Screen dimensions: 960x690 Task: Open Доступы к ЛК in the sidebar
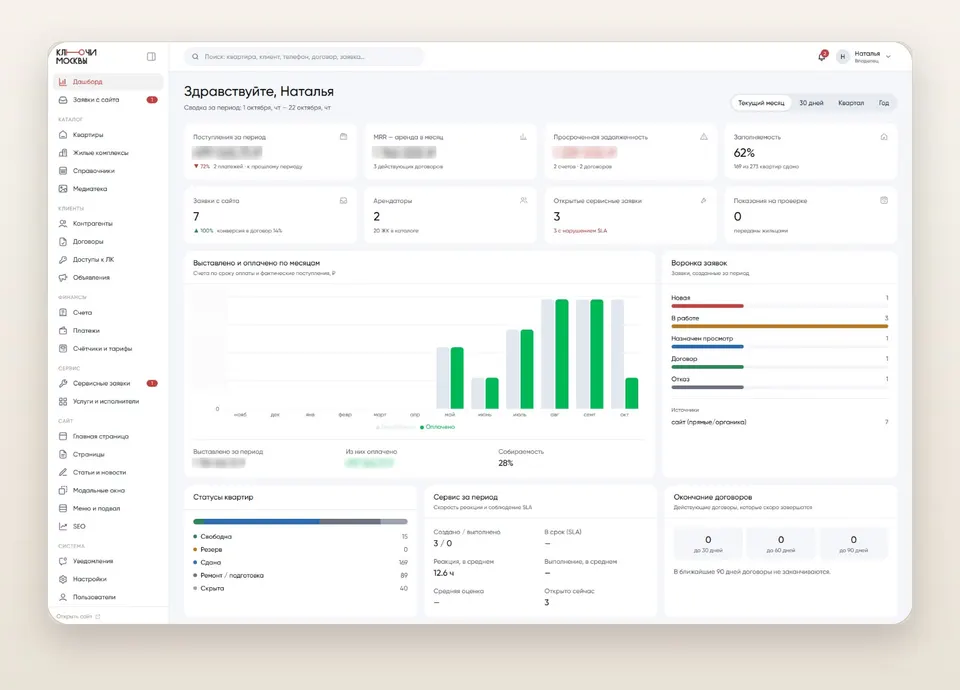[108, 260]
